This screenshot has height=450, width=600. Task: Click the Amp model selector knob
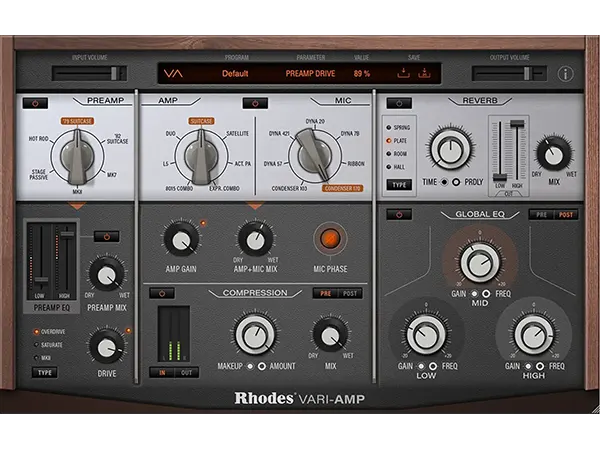(x=201, y=156)
